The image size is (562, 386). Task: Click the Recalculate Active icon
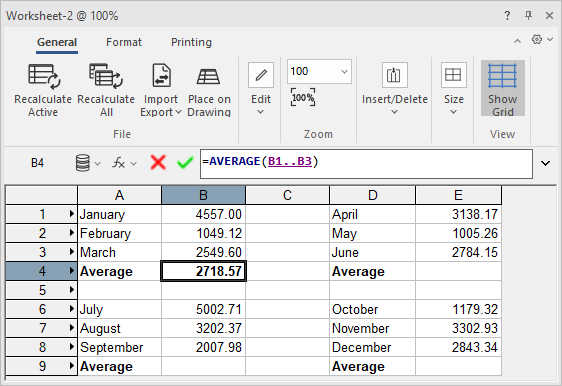click(x=43, y=76)
